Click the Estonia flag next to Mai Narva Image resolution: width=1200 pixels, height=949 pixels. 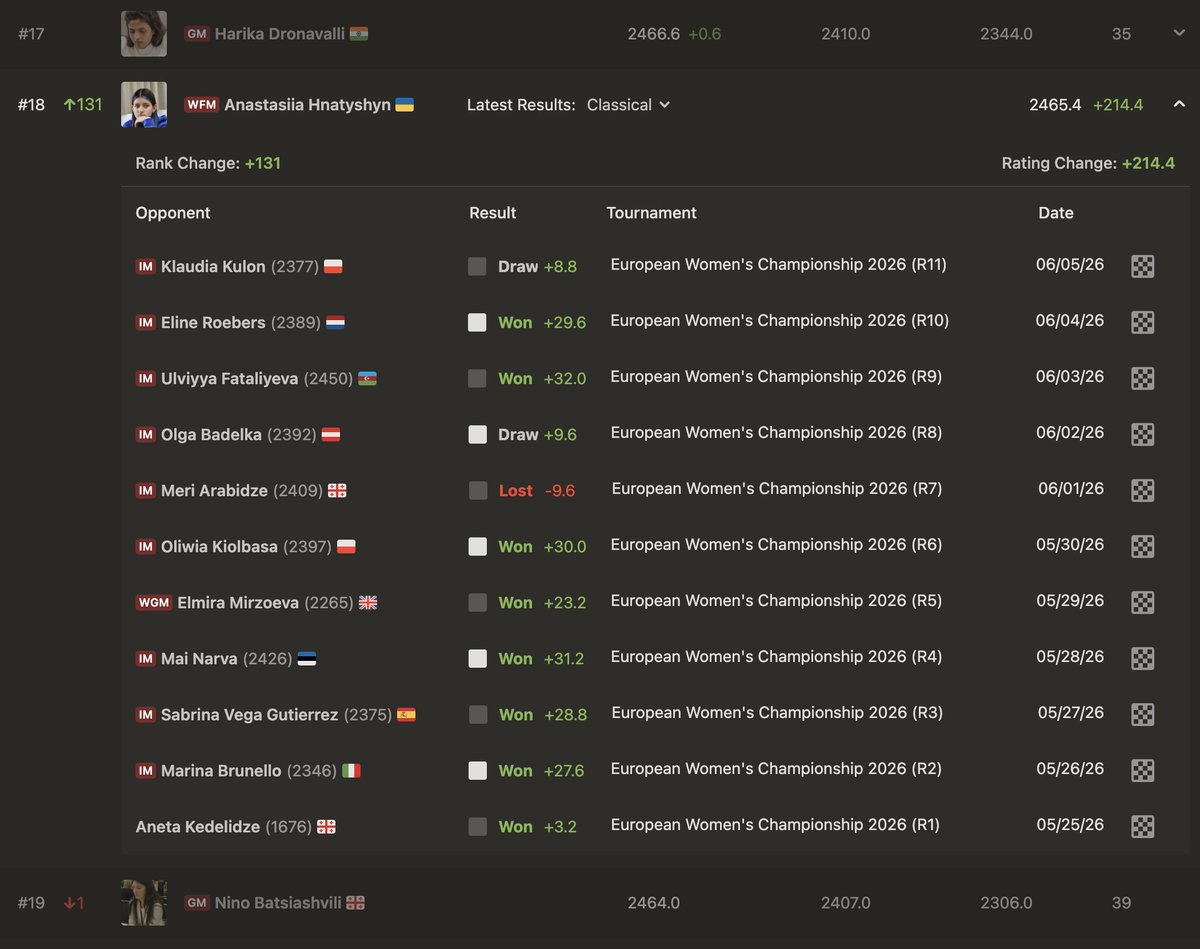point(307,659)
